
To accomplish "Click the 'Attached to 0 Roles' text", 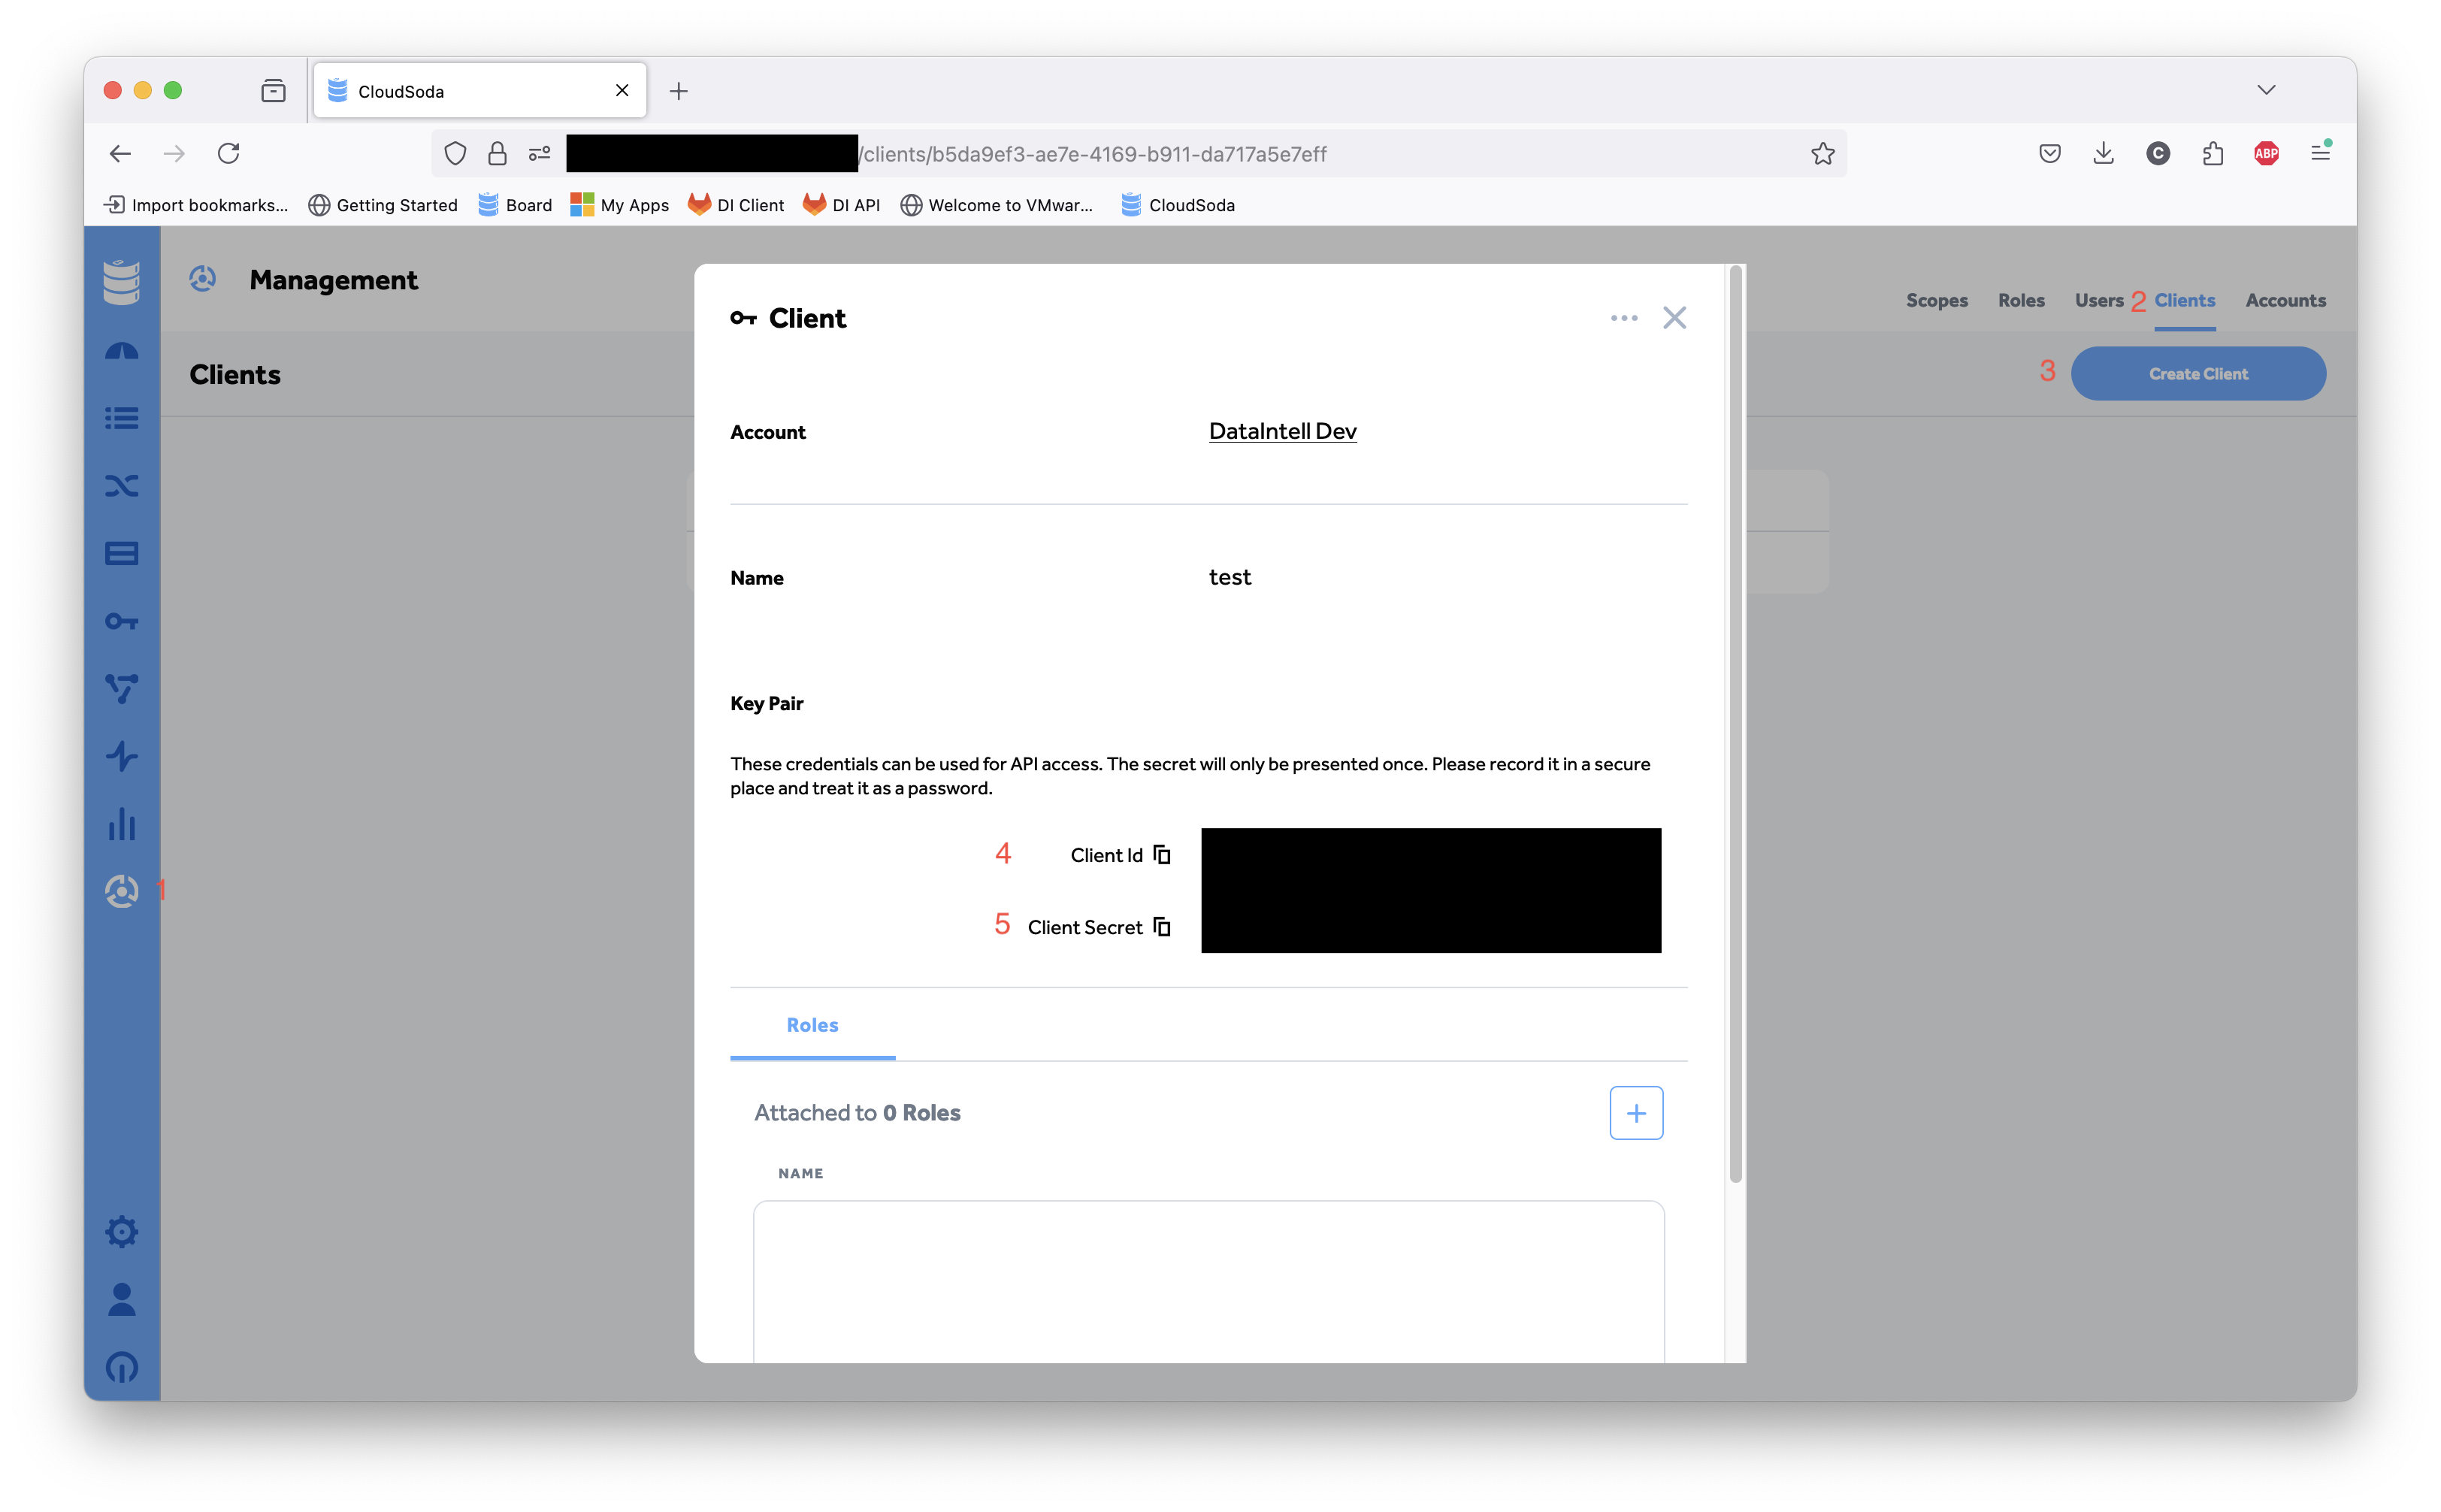I will [857, 1113].
